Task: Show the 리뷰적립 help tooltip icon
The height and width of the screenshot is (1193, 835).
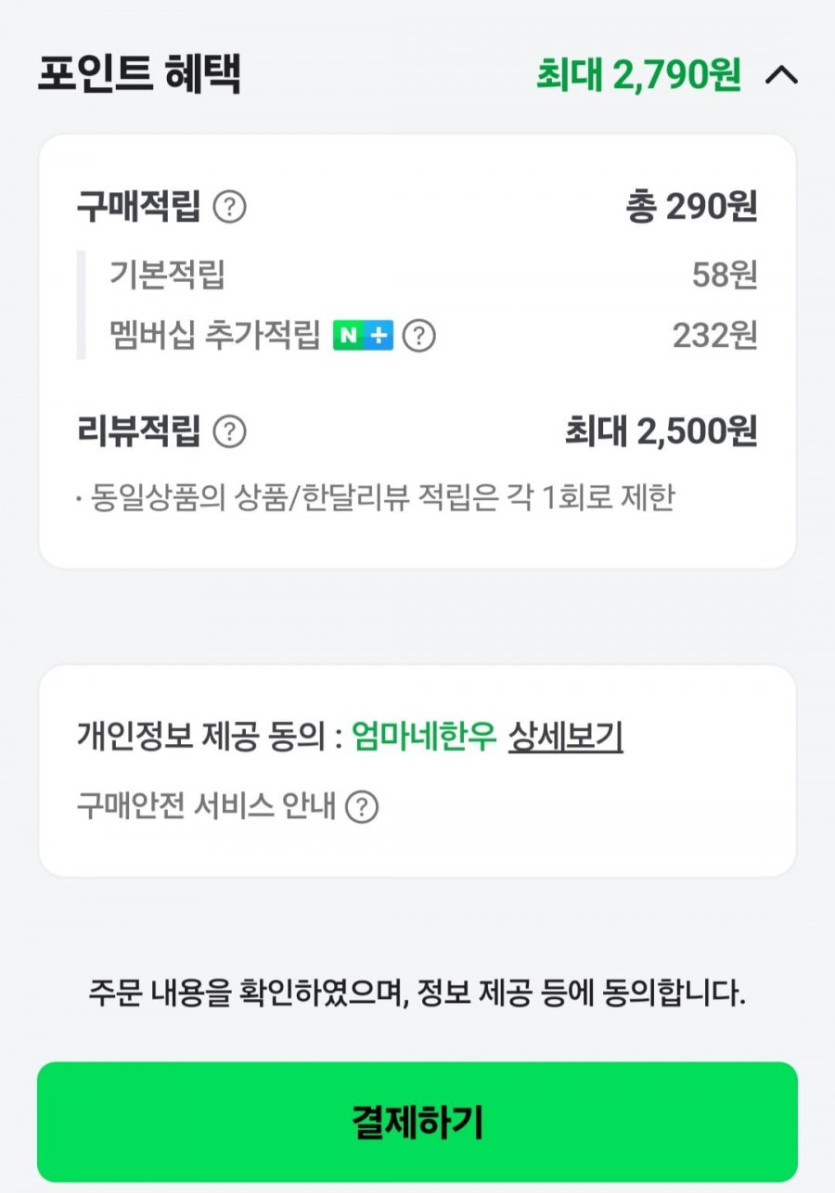Action: click(230, 432)
